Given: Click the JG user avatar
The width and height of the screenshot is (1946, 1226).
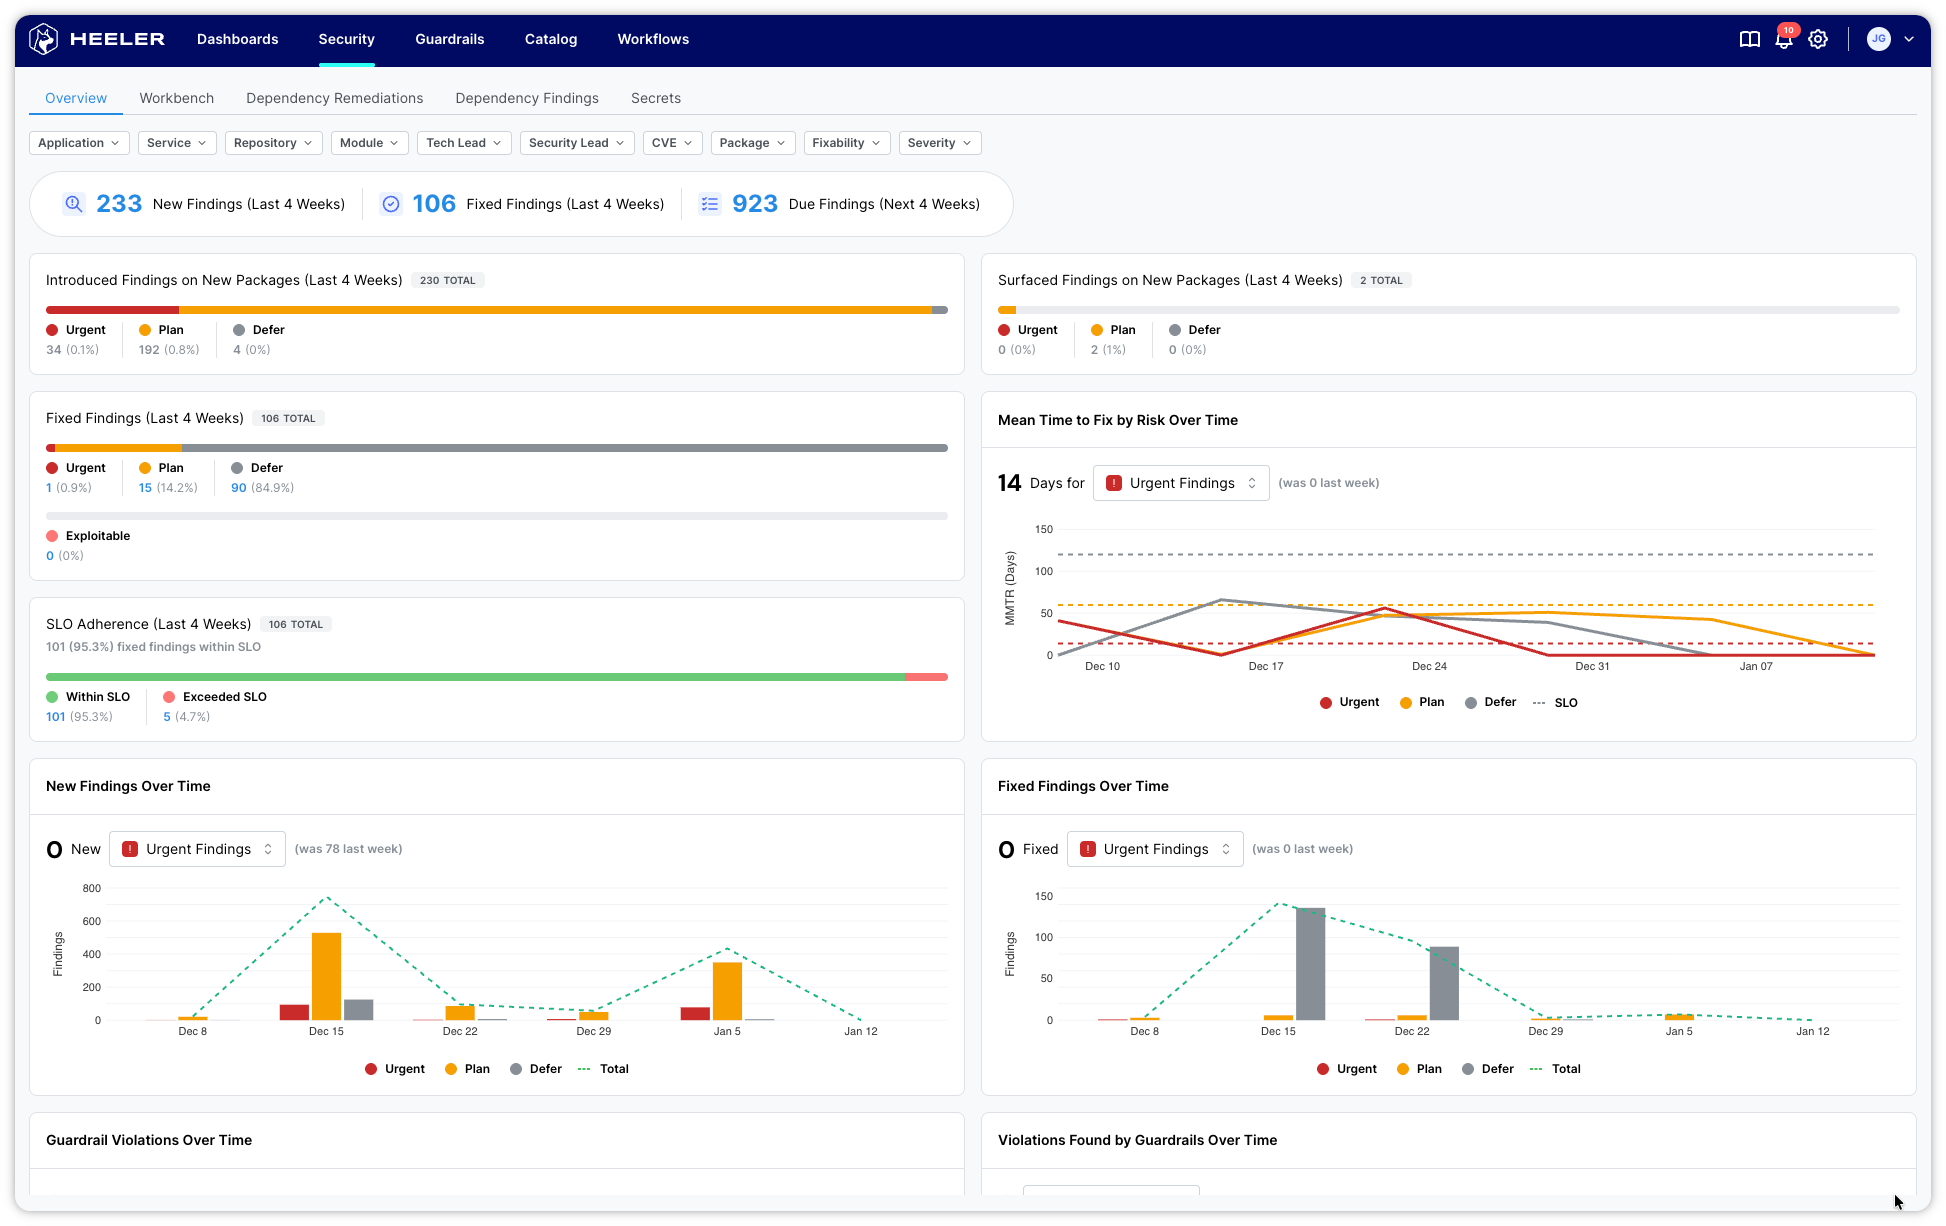Looking at the screenshot, I should 1879,39.
